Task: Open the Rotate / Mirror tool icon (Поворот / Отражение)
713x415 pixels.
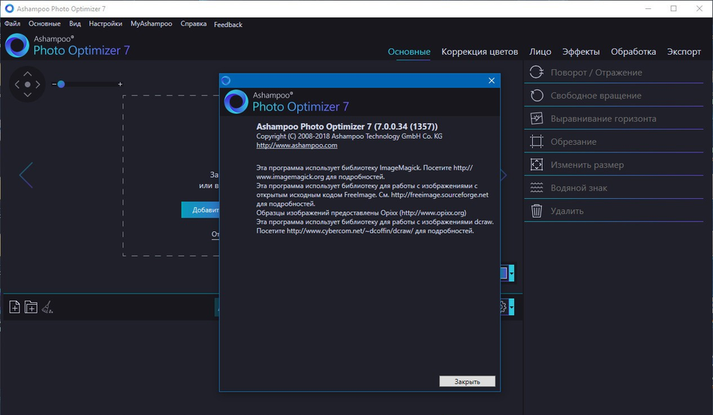Action: (537, 72)
